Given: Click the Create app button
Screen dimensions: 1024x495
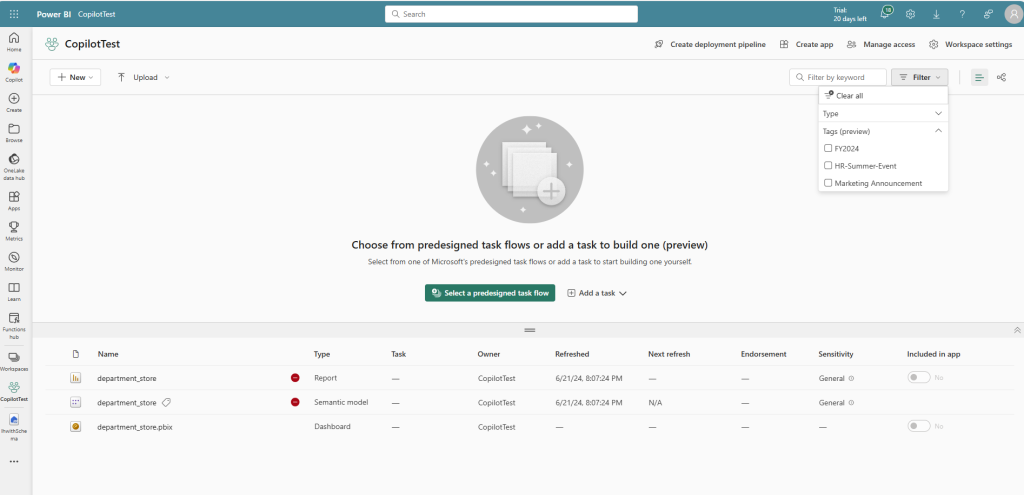Looking at the screenshot, I should (806, 44).
